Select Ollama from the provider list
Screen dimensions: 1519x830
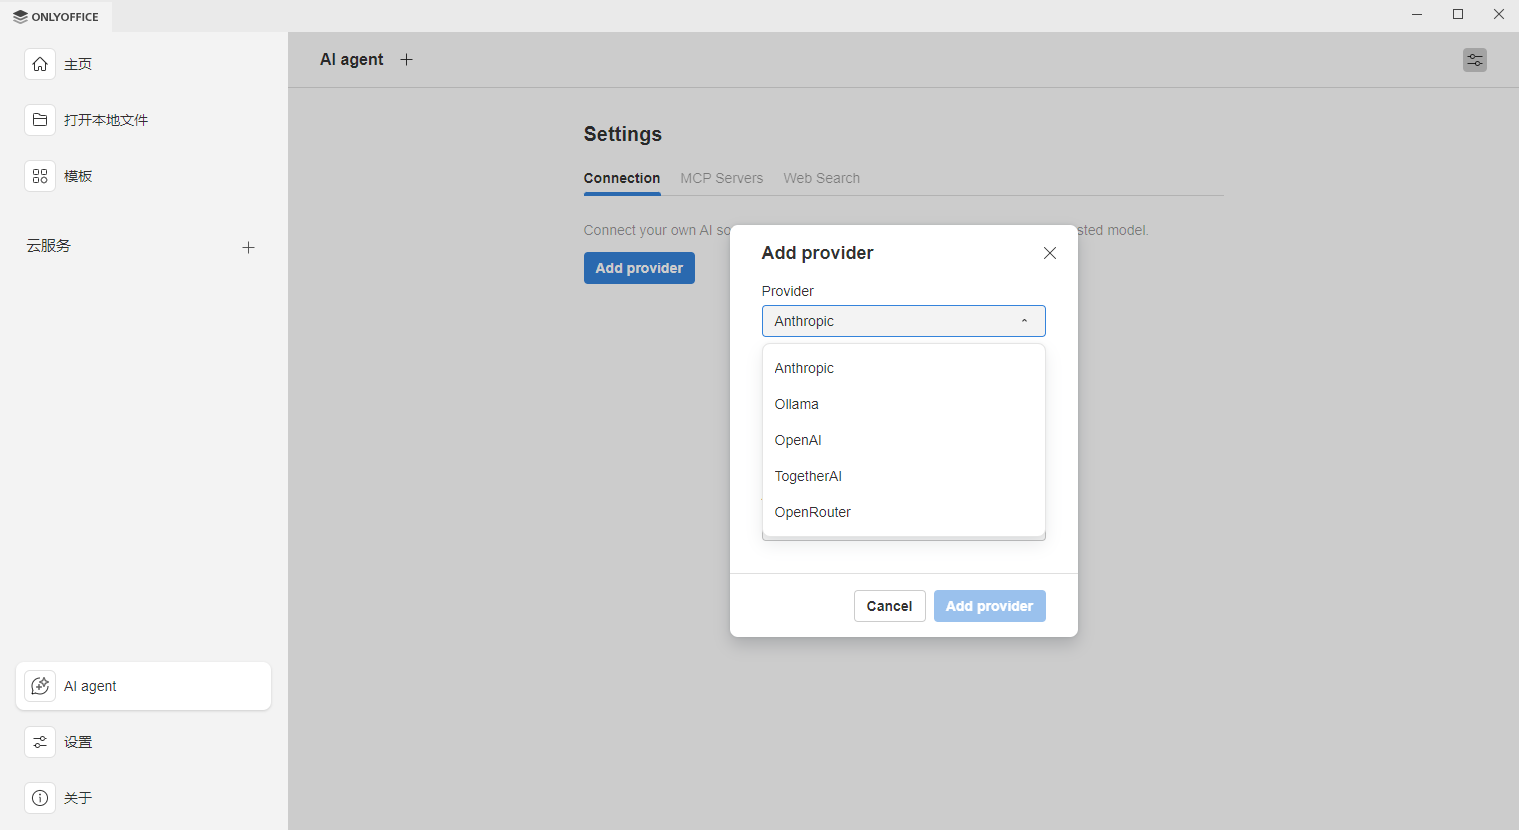[796, 404]
